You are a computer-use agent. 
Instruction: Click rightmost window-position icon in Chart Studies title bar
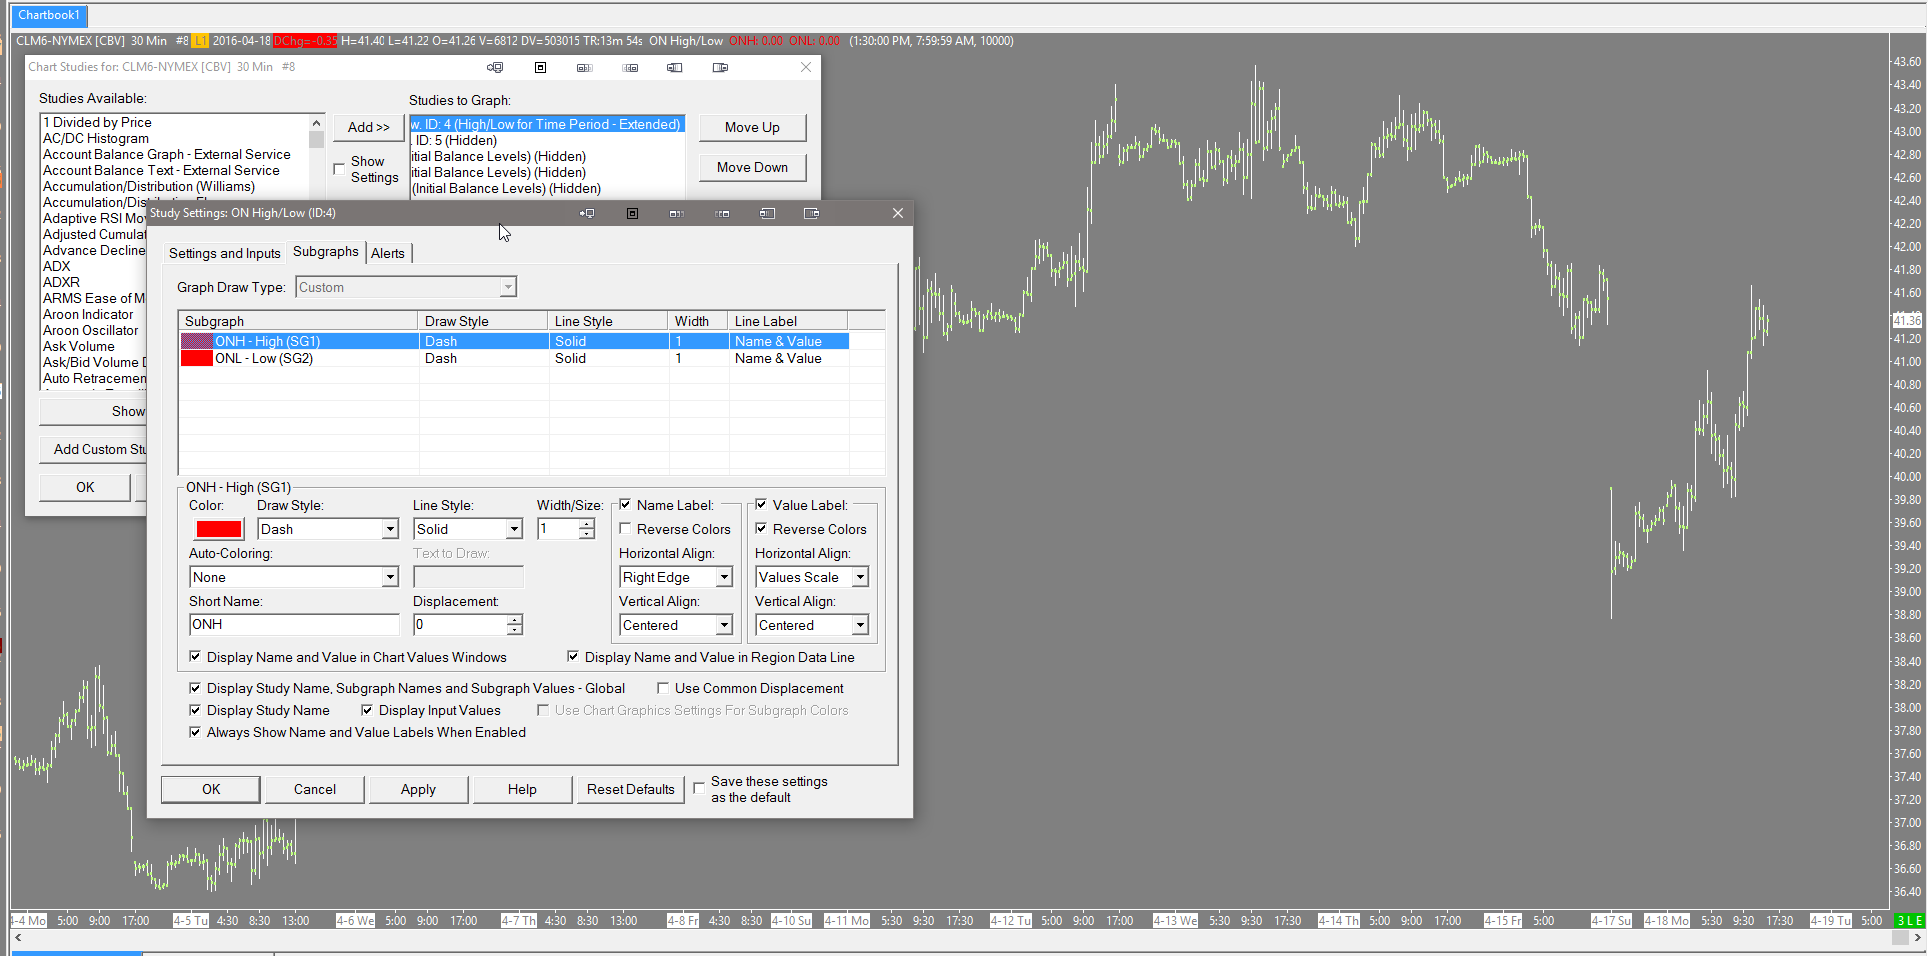pos(720,67)
